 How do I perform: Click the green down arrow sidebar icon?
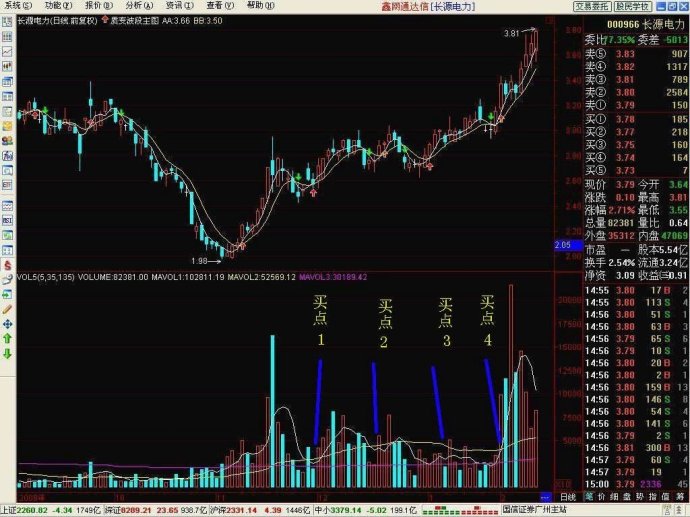tap(7, 353)
